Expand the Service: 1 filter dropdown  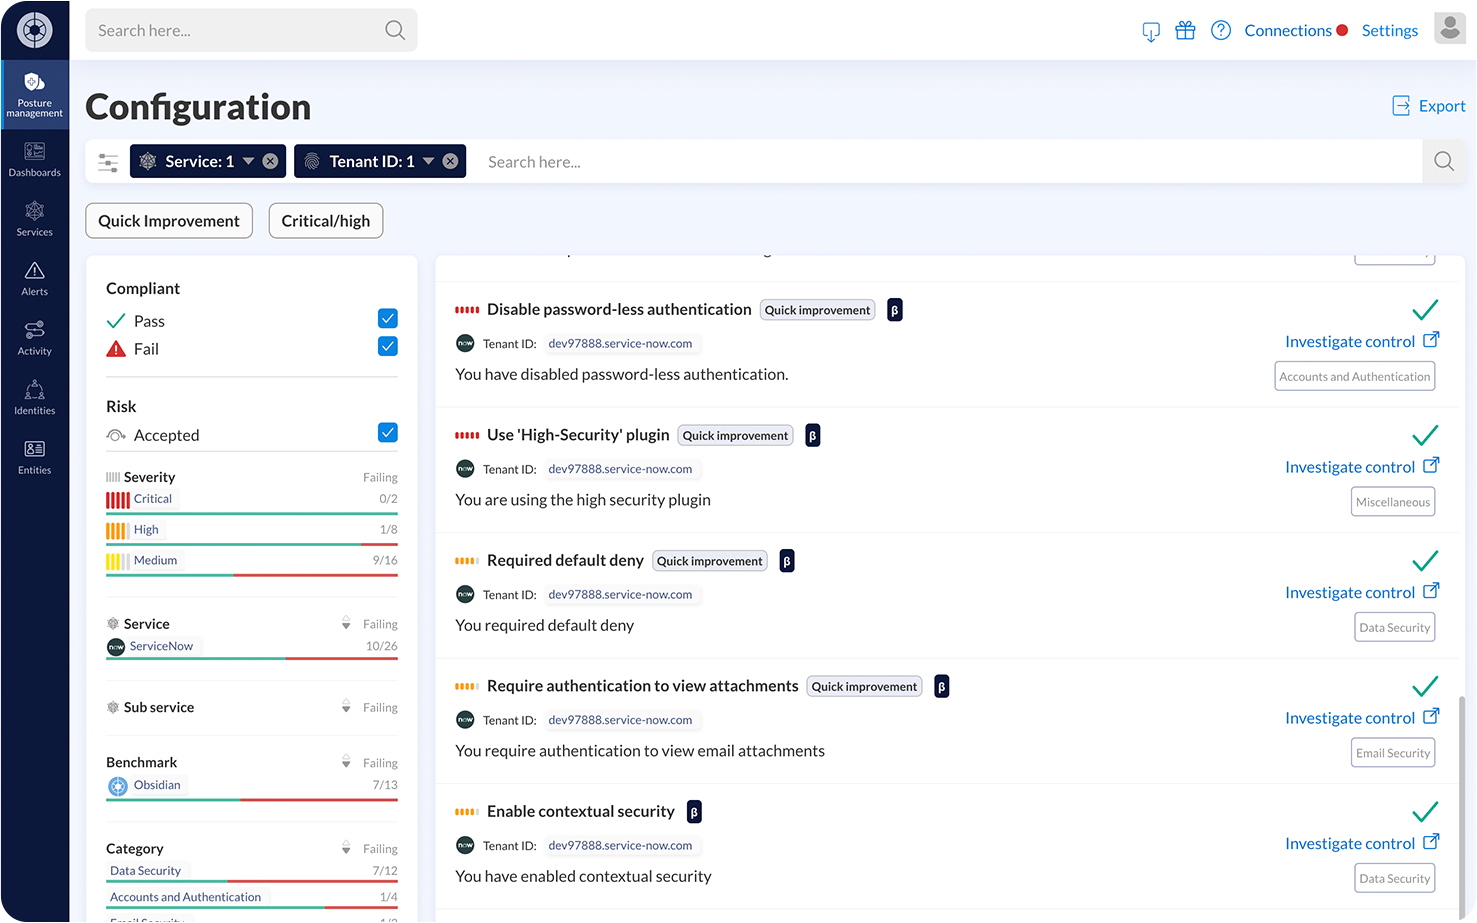248,161
